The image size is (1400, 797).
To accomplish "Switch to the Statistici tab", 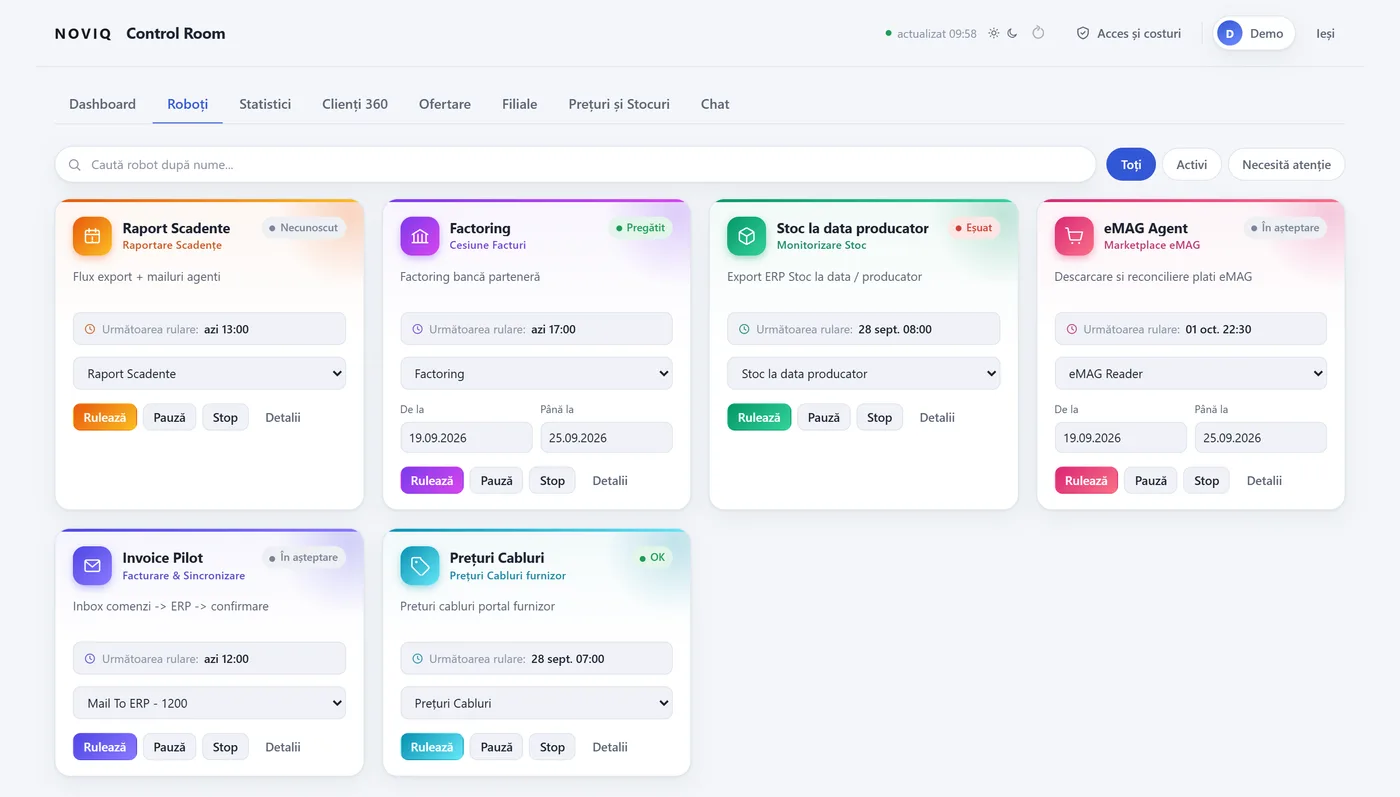I will pos(265,104).
